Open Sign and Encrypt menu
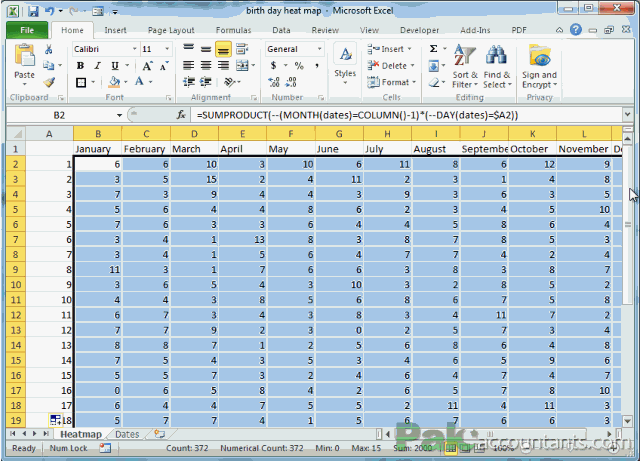Image resolution: width=640 pixels, height=461 pixels. (539, 67)
